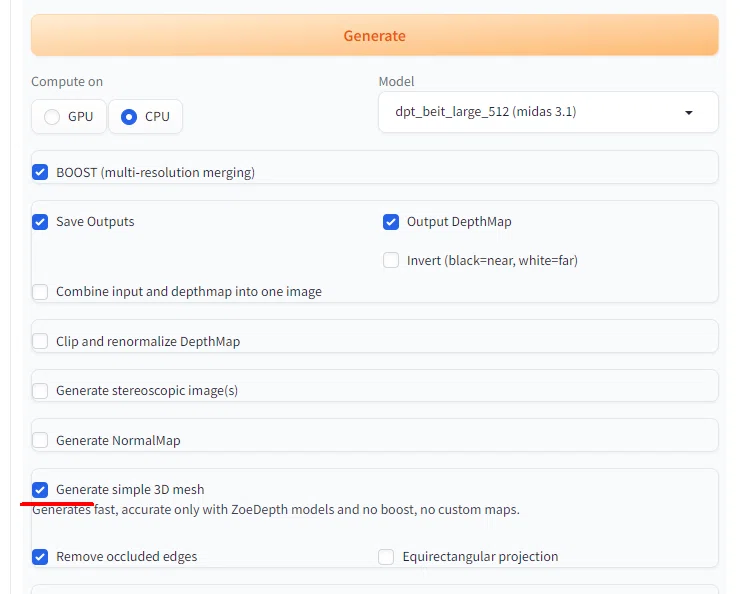Check the Generate NormalMap checkbox
Screen dimensions: 746x594
(40, 440)
